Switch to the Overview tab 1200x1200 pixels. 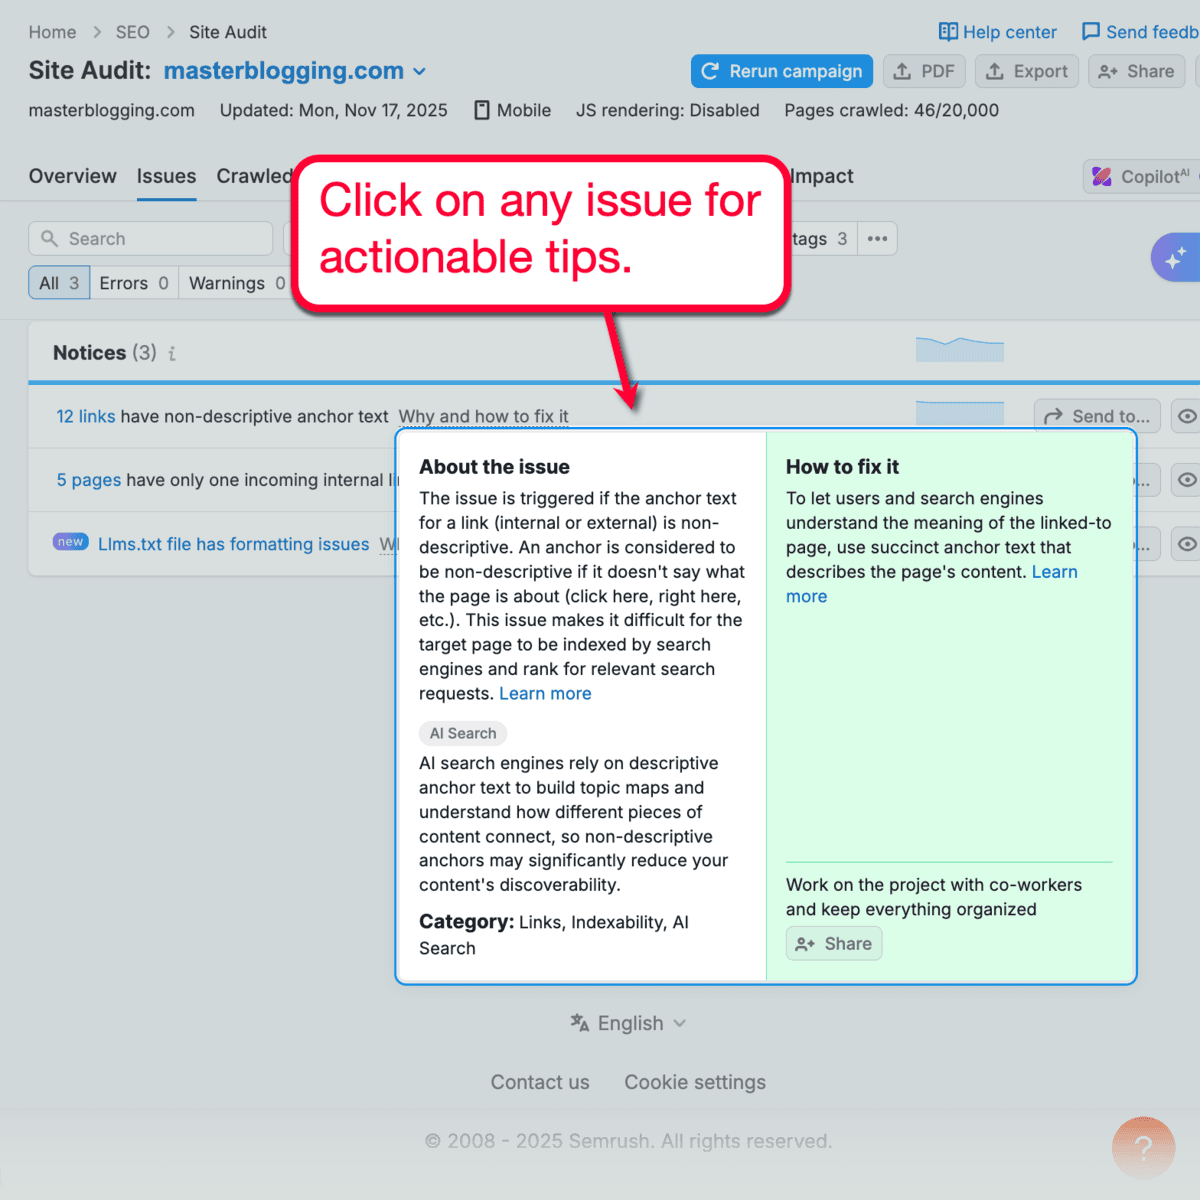tap(72, 176)
